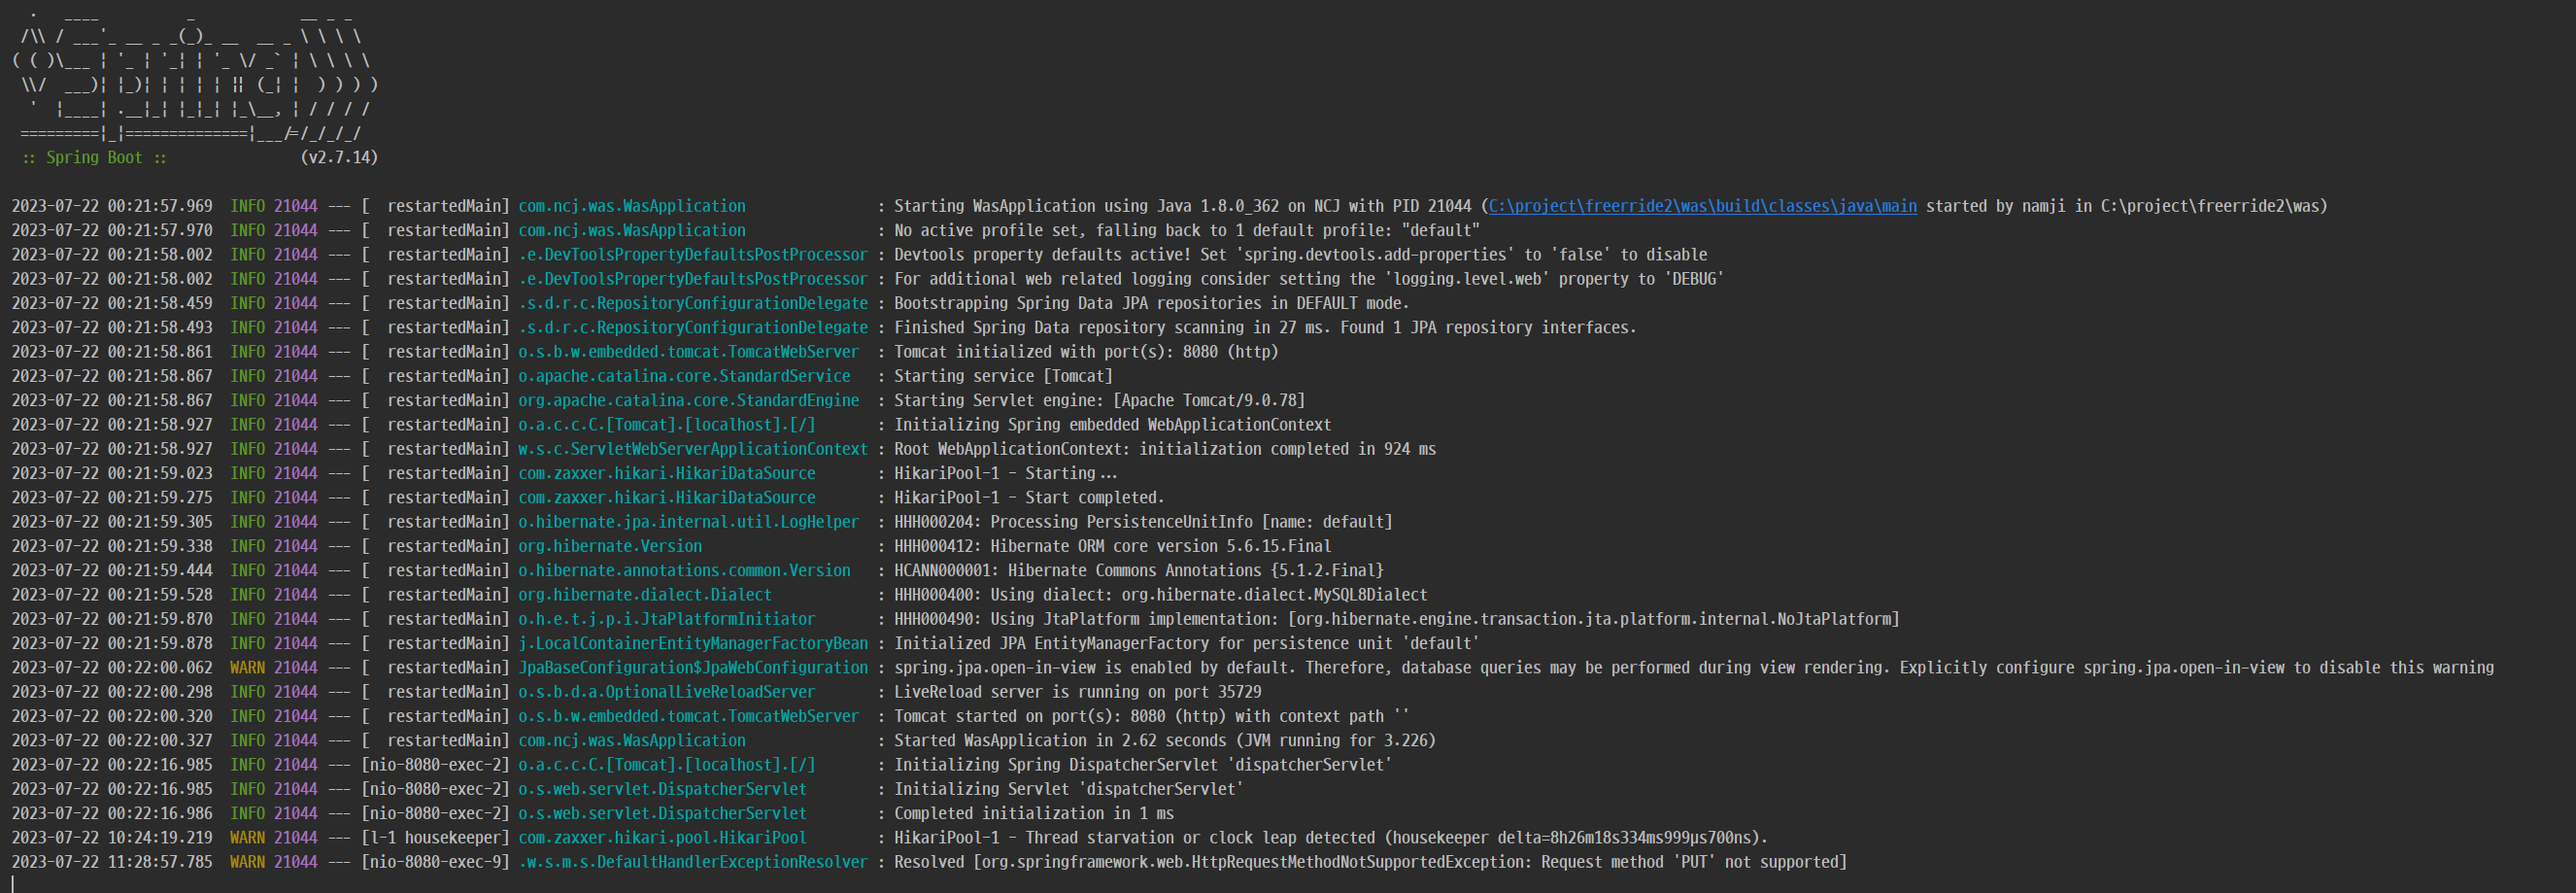This screenshot has height=893, width=2576.
Task: Click logger 'o.s.b.d.a.OptionalLiveReloadServer'
Action: point(666,692)
